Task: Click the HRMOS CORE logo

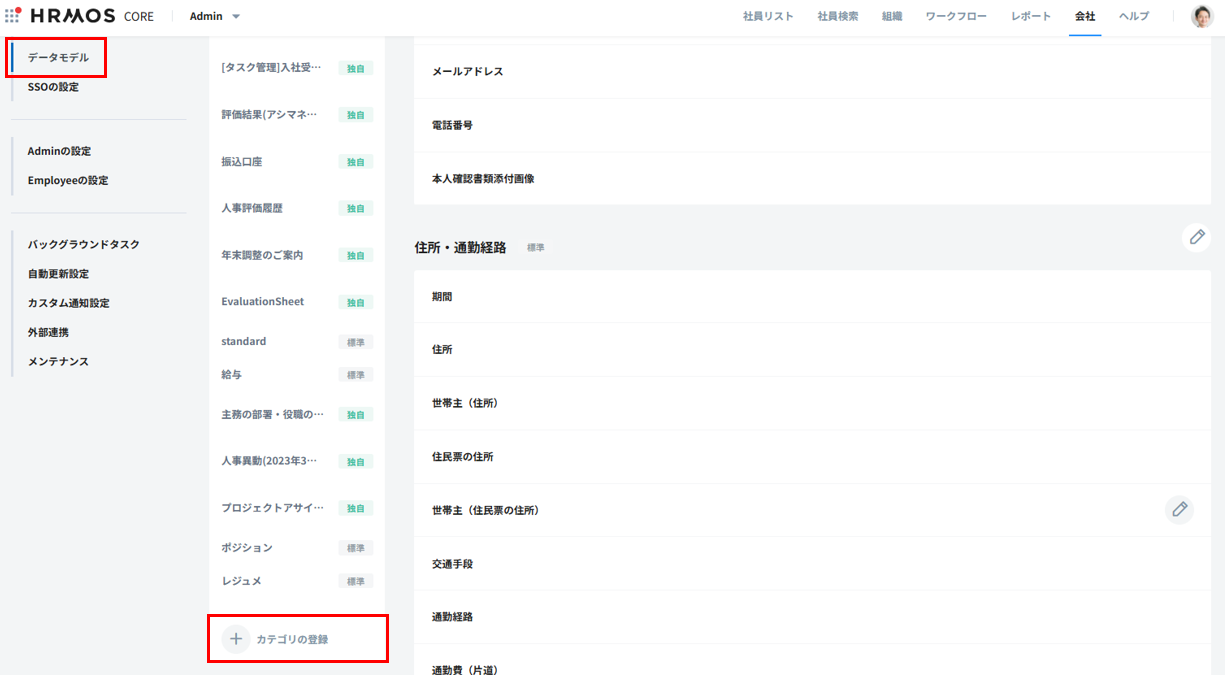Action: pos(92,16)
